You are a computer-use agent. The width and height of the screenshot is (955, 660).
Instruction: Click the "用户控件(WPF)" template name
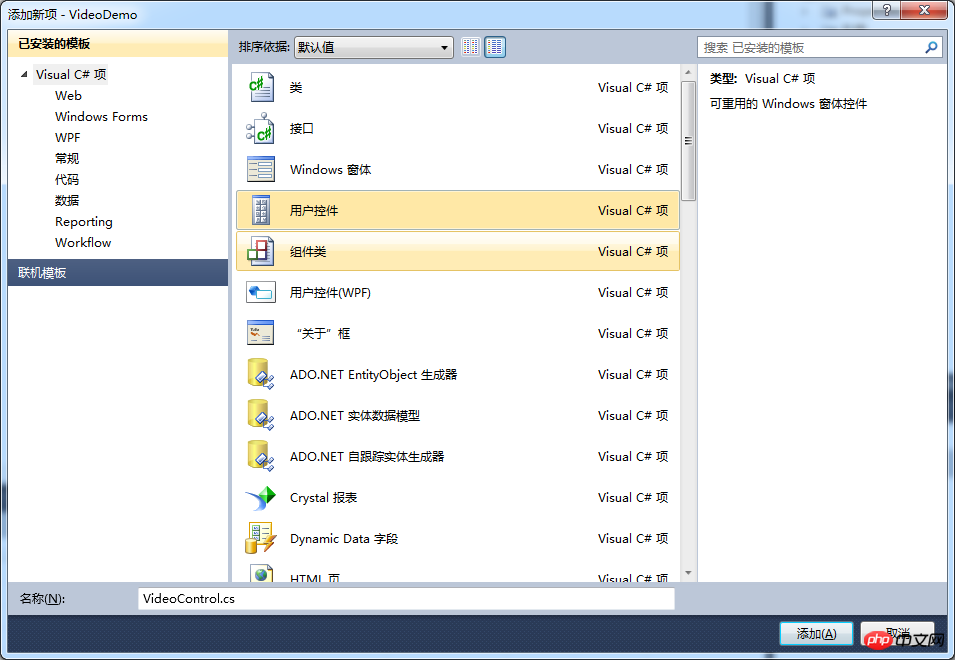pos(330,292)
